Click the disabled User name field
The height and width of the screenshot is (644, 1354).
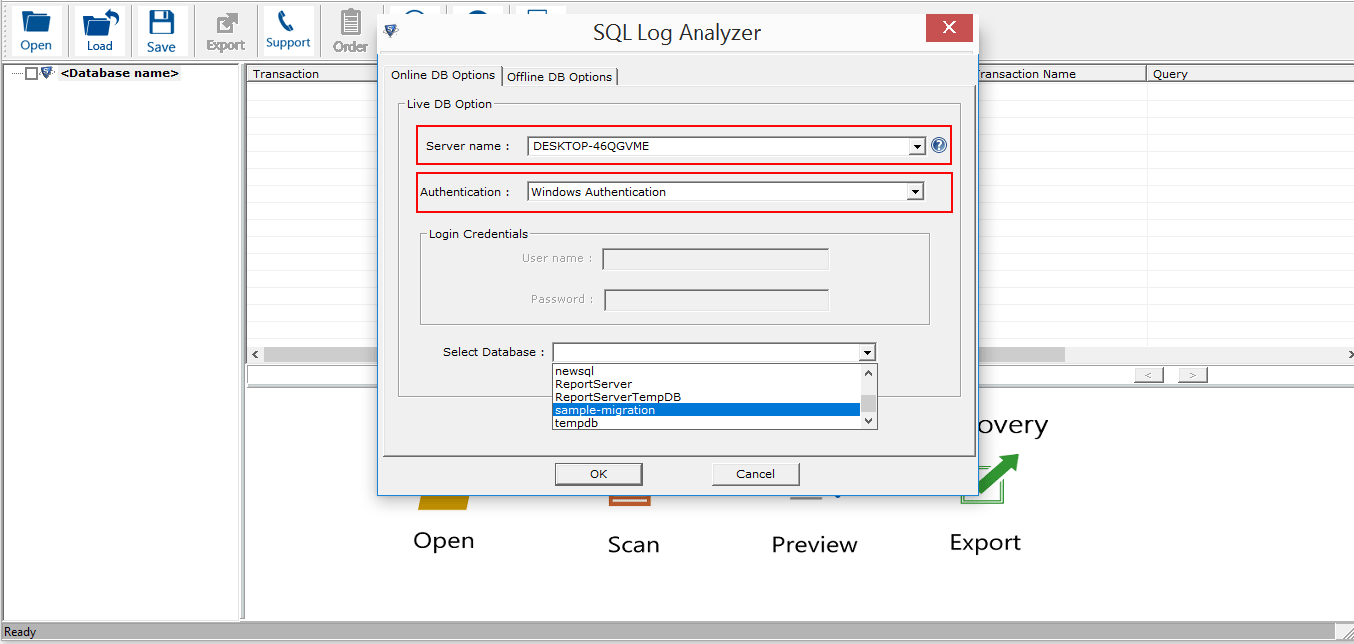click(x=716, y=259)
